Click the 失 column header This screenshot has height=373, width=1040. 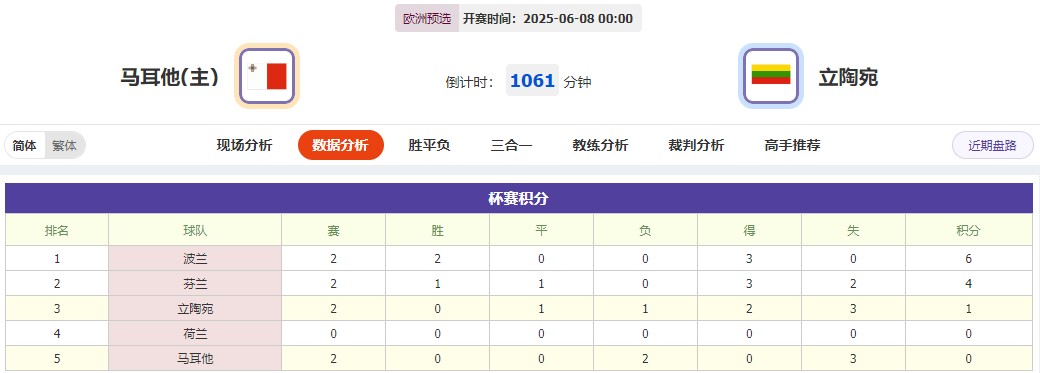coord(854,230)
